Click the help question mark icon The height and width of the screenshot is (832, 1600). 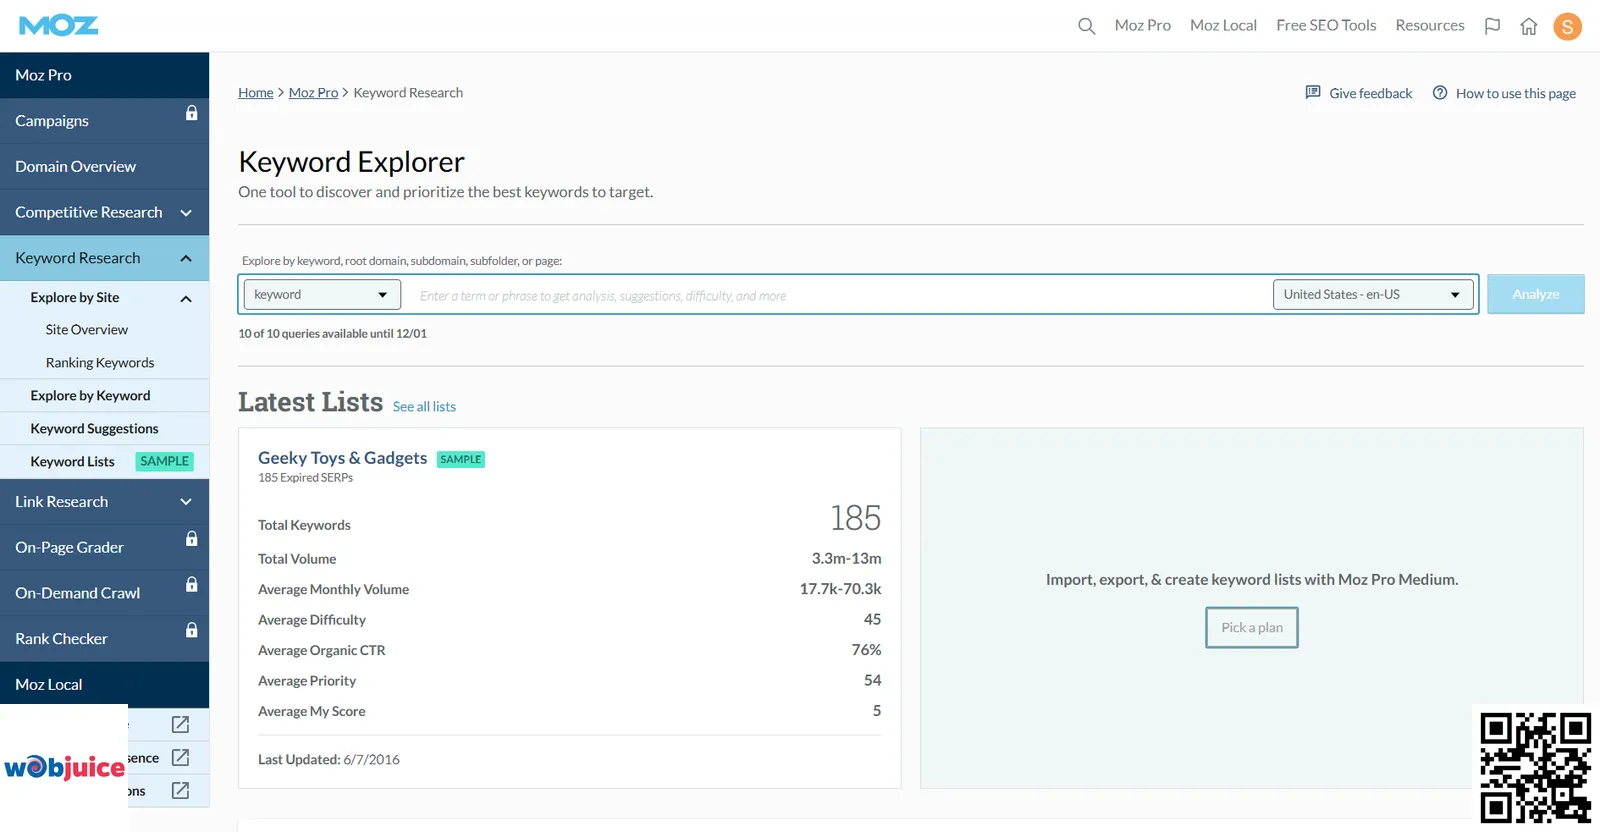[1440, 92]
